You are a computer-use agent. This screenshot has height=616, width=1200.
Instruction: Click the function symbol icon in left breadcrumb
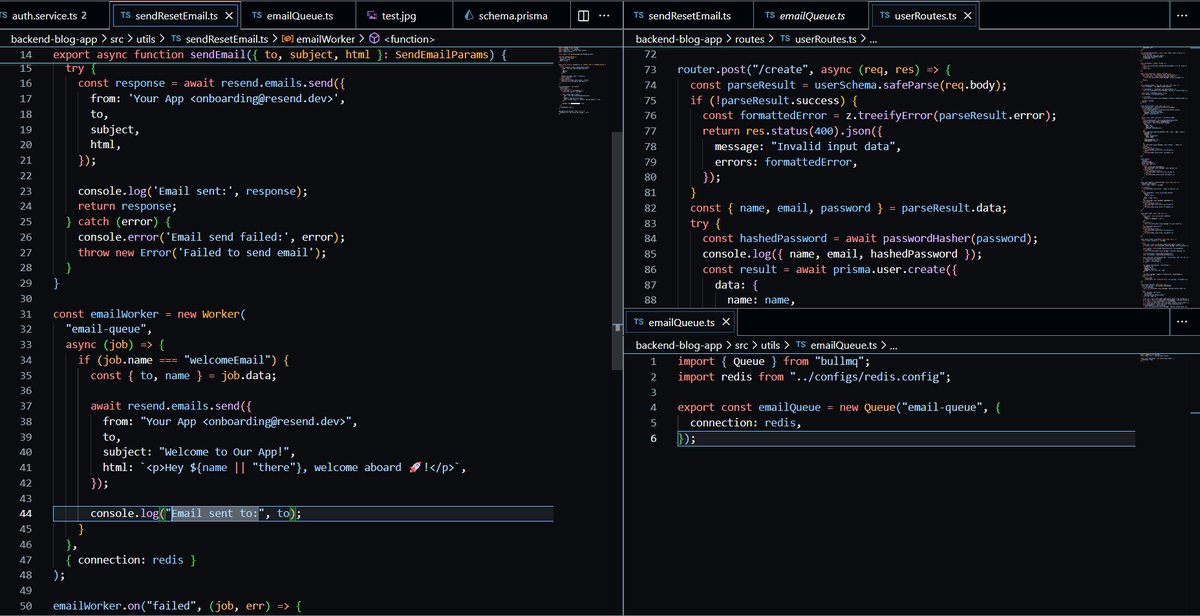(374, 38)
